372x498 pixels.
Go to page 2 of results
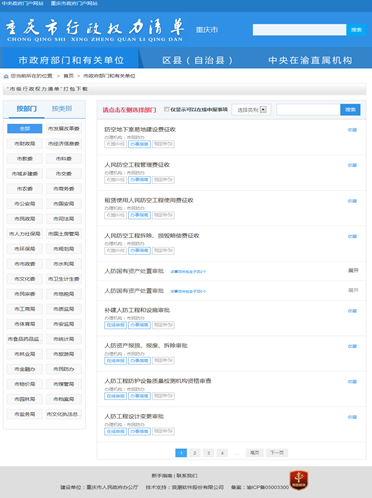pos(195,453)
